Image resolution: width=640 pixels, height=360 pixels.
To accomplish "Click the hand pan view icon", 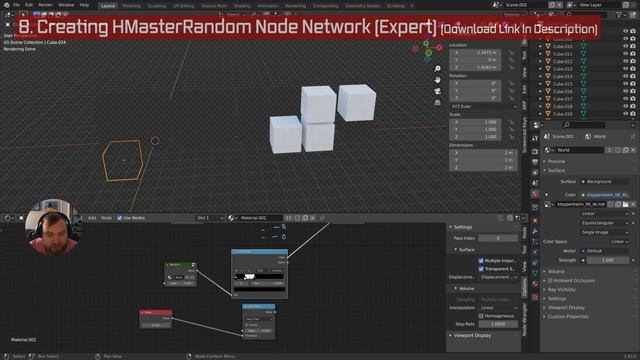I will pos(438,80).
